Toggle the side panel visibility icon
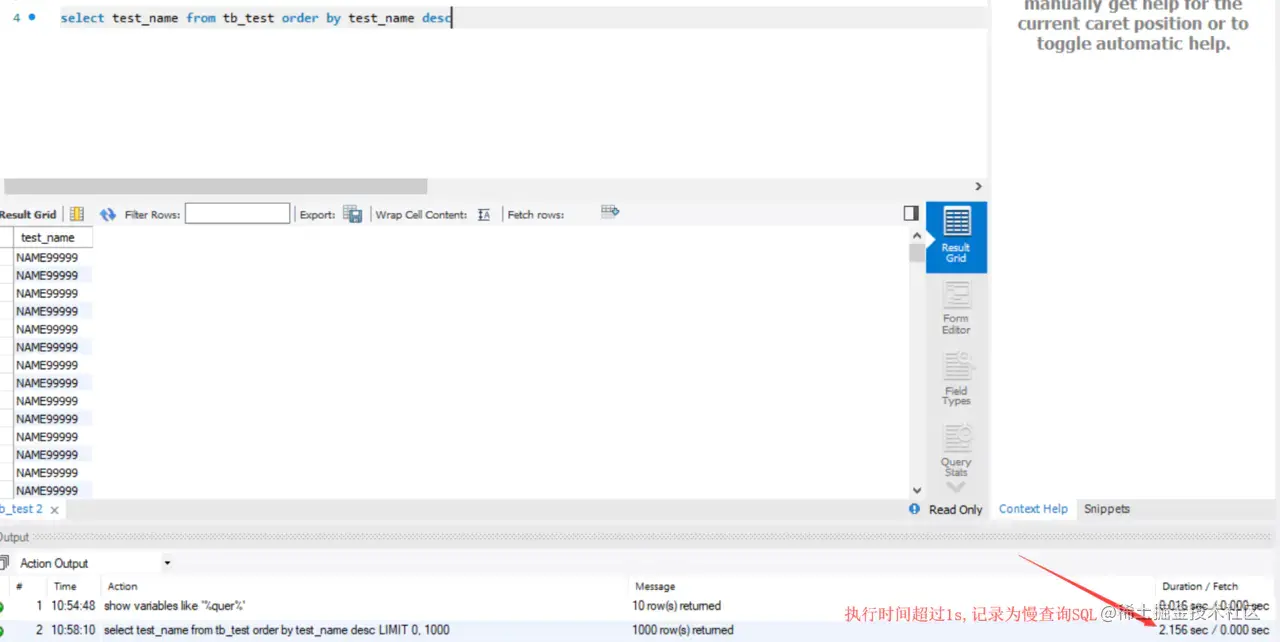The width and height of the screenshot is (1280, 642). (x=911, y=213)
